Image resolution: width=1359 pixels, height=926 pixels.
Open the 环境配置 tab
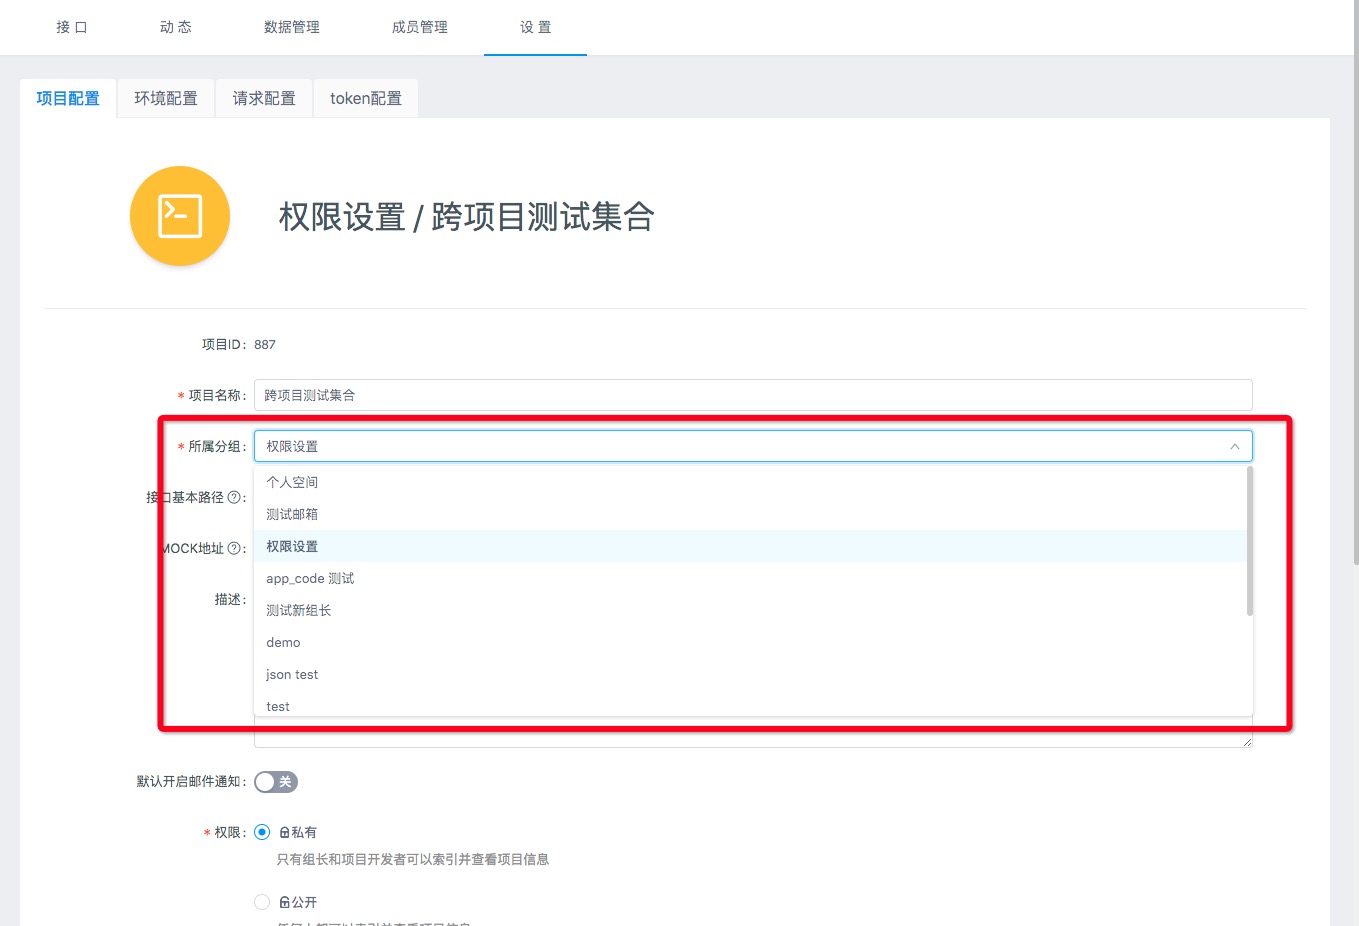(166, 98)
